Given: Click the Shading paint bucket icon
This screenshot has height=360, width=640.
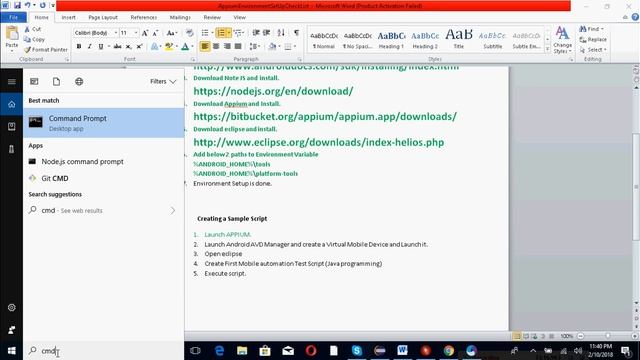Looking at the screenshot, I should click(272, 47).
